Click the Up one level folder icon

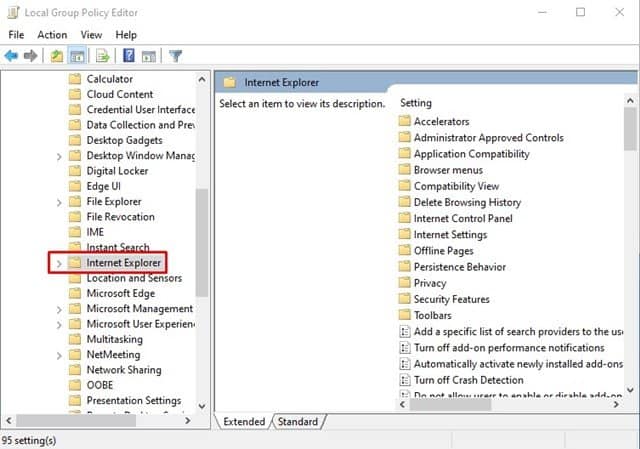point(57,56)
